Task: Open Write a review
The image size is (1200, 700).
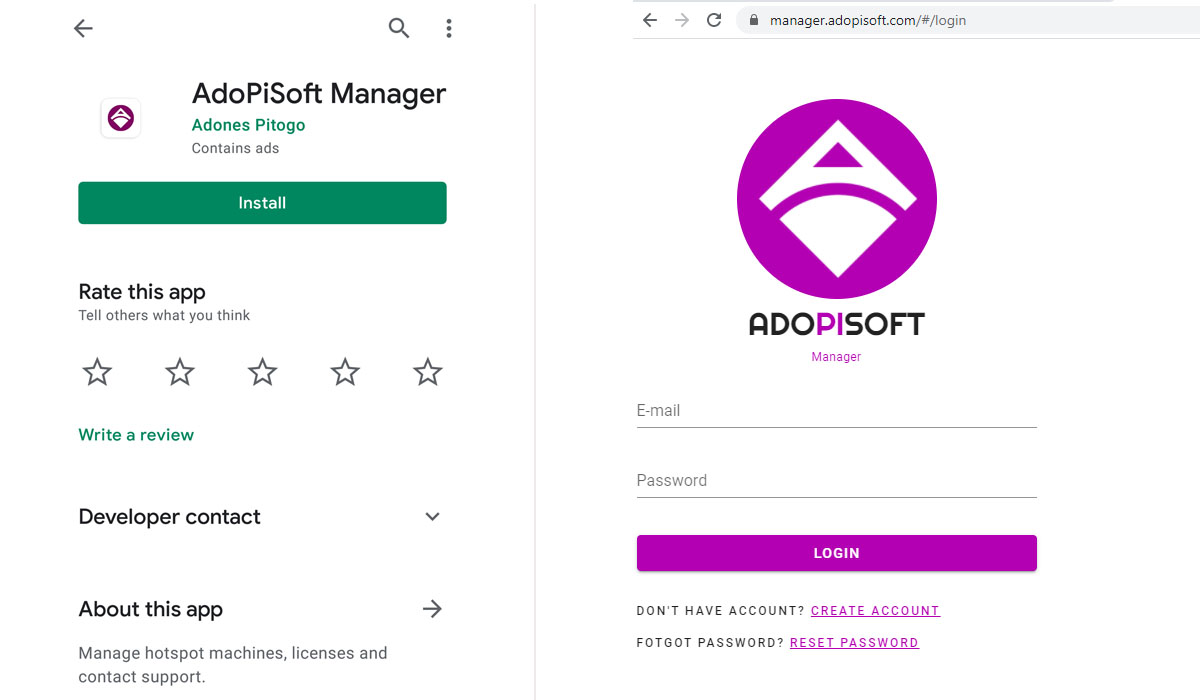Action: pos(136,434)
